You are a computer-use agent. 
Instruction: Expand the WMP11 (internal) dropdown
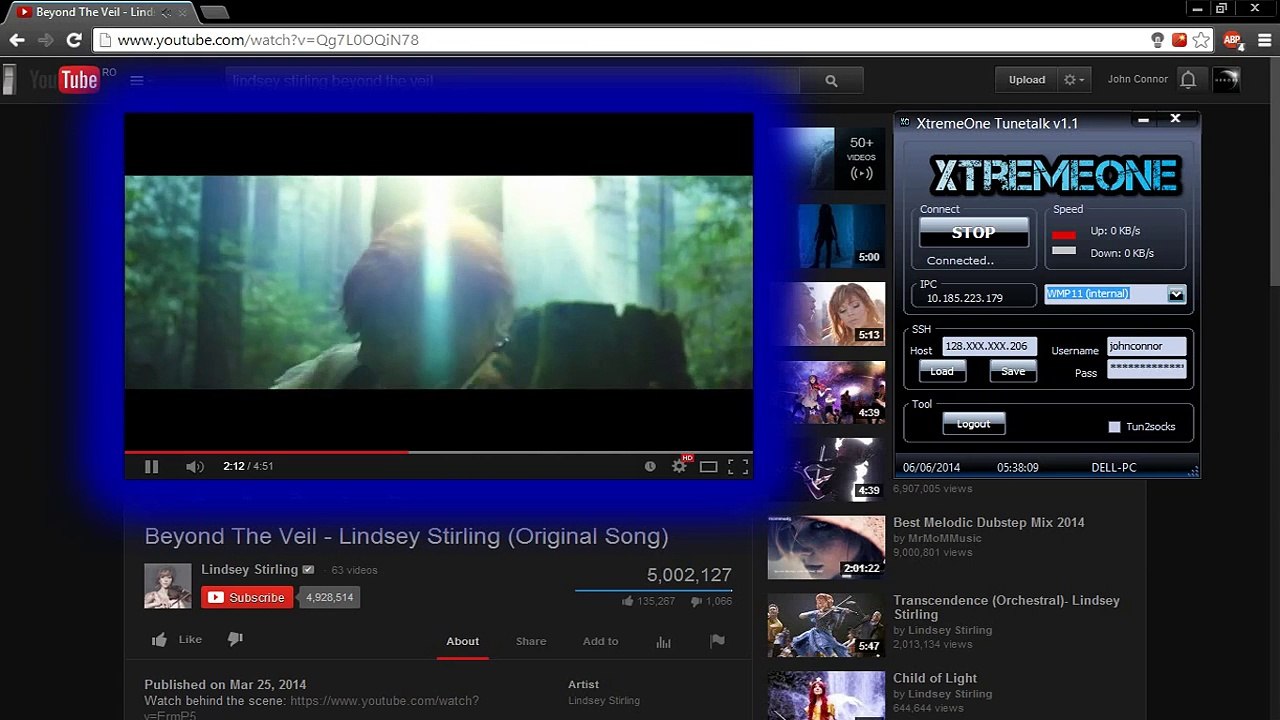coord(1176,294)
